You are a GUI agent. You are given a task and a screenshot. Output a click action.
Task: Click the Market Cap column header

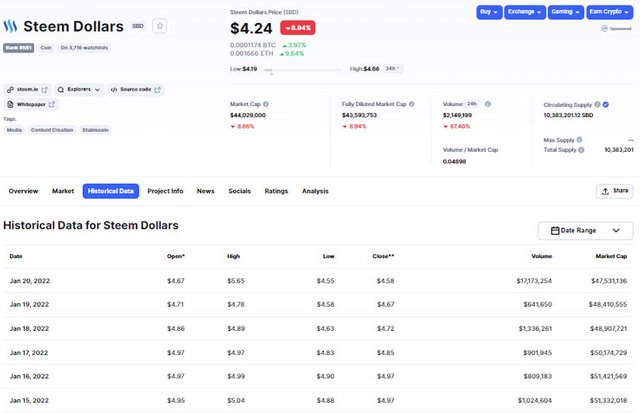(611, 256)
